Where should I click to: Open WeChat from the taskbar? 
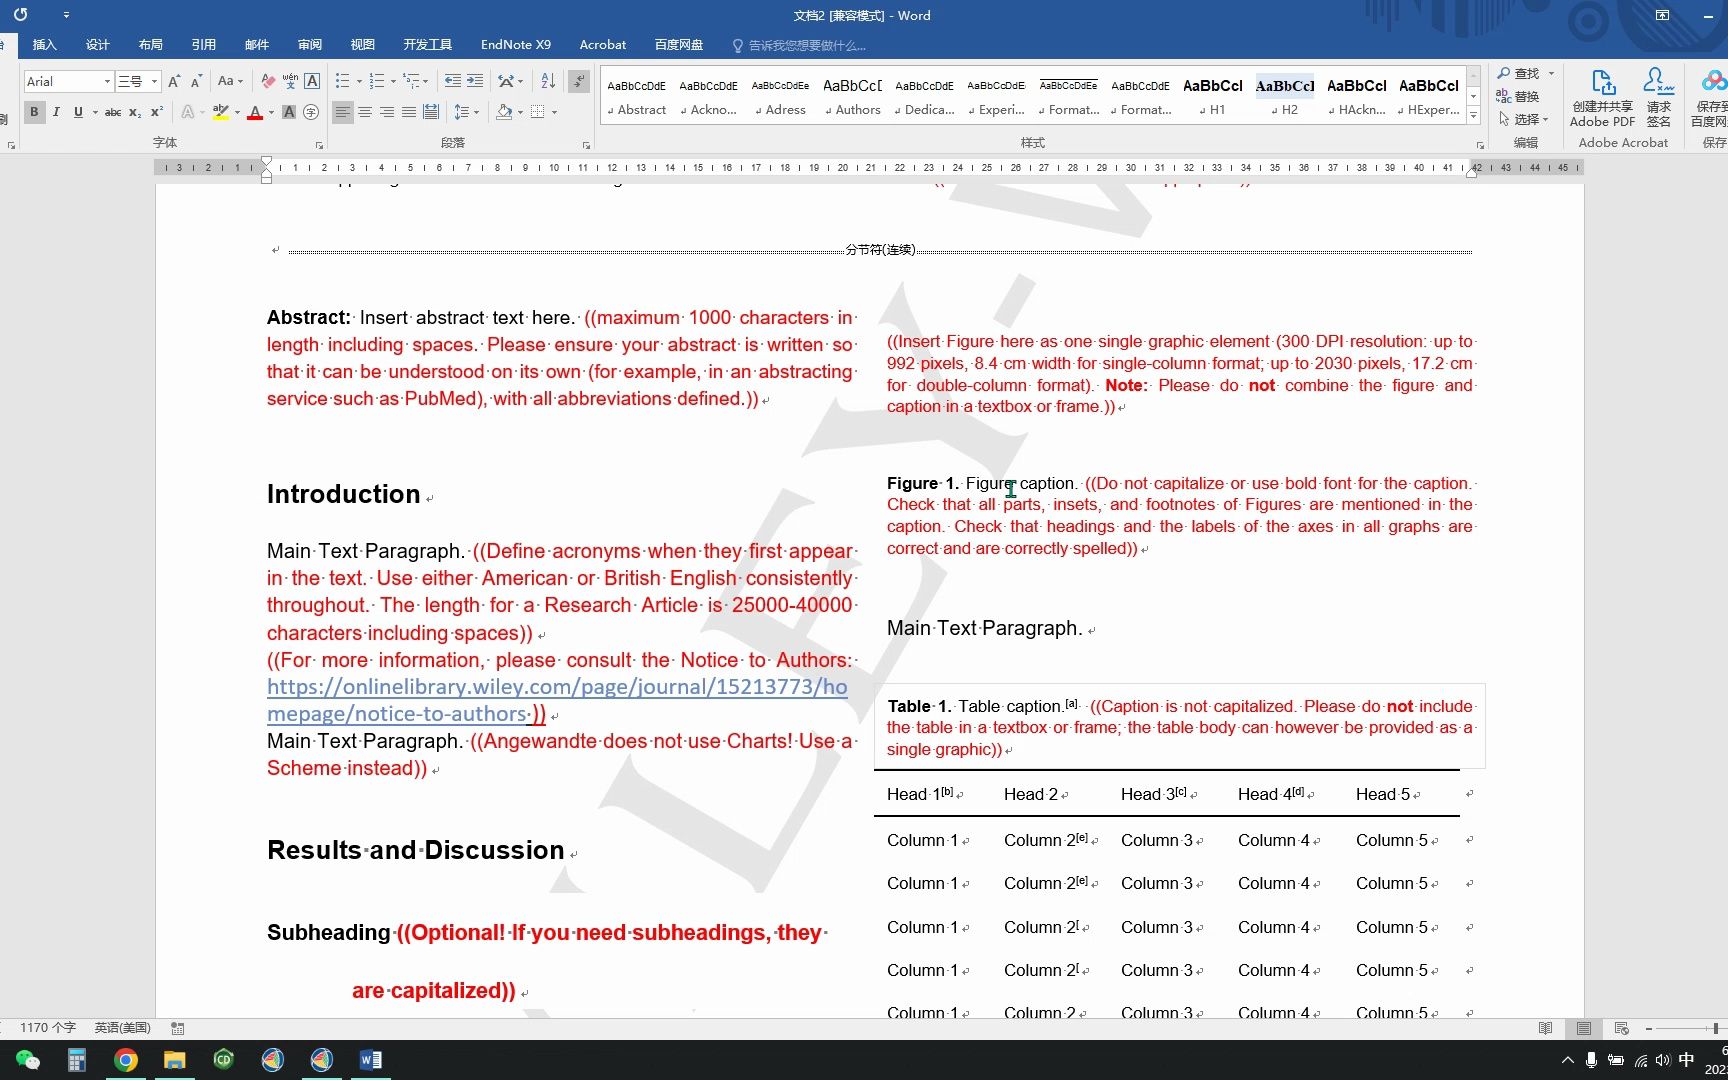tap(28, 1060)
